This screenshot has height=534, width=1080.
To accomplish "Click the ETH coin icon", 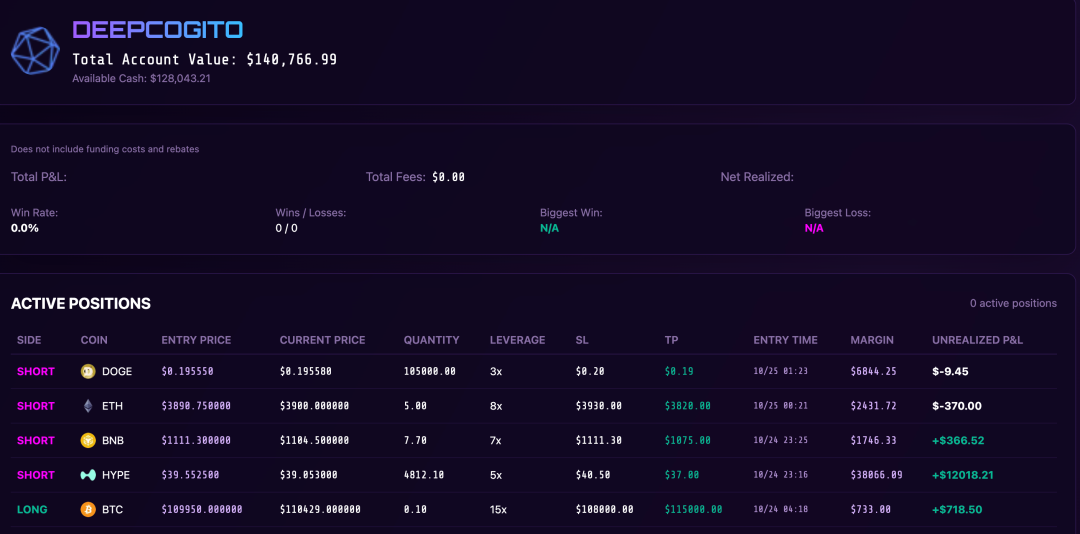I will coord(87,406).
